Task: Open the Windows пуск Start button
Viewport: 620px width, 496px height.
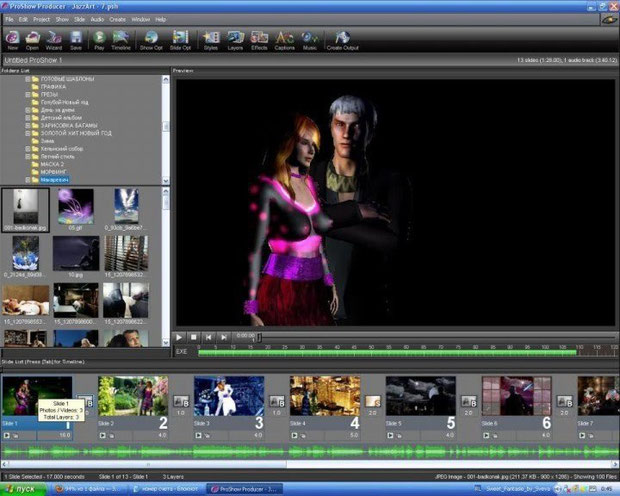Action: [23, 489]
